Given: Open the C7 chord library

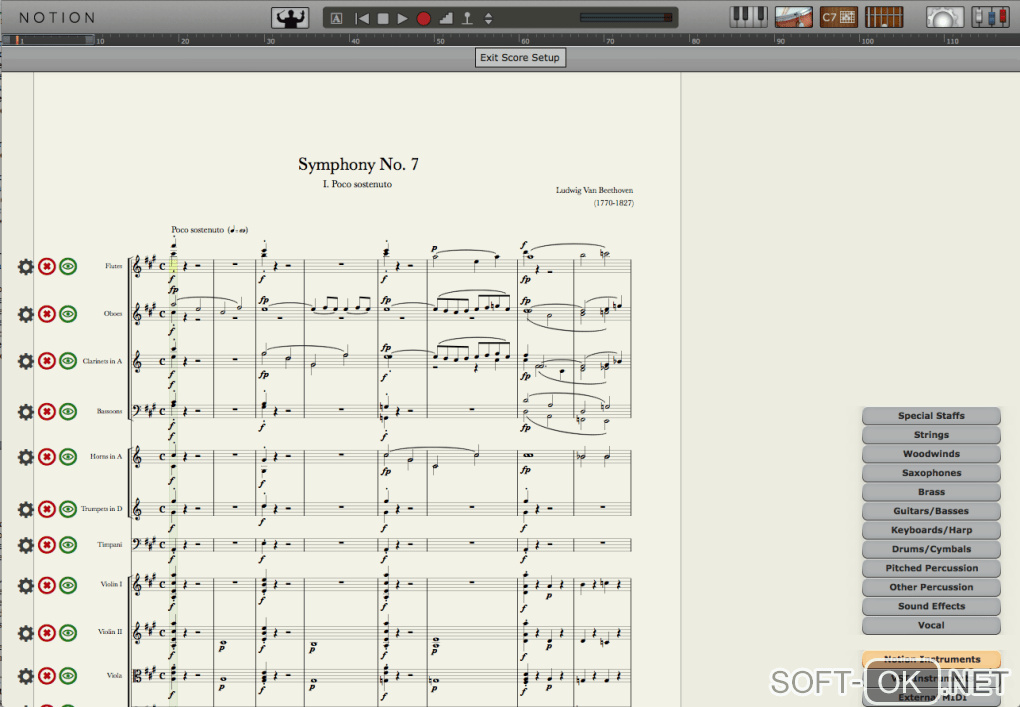Looking at the screenshot, I should 839,17.
